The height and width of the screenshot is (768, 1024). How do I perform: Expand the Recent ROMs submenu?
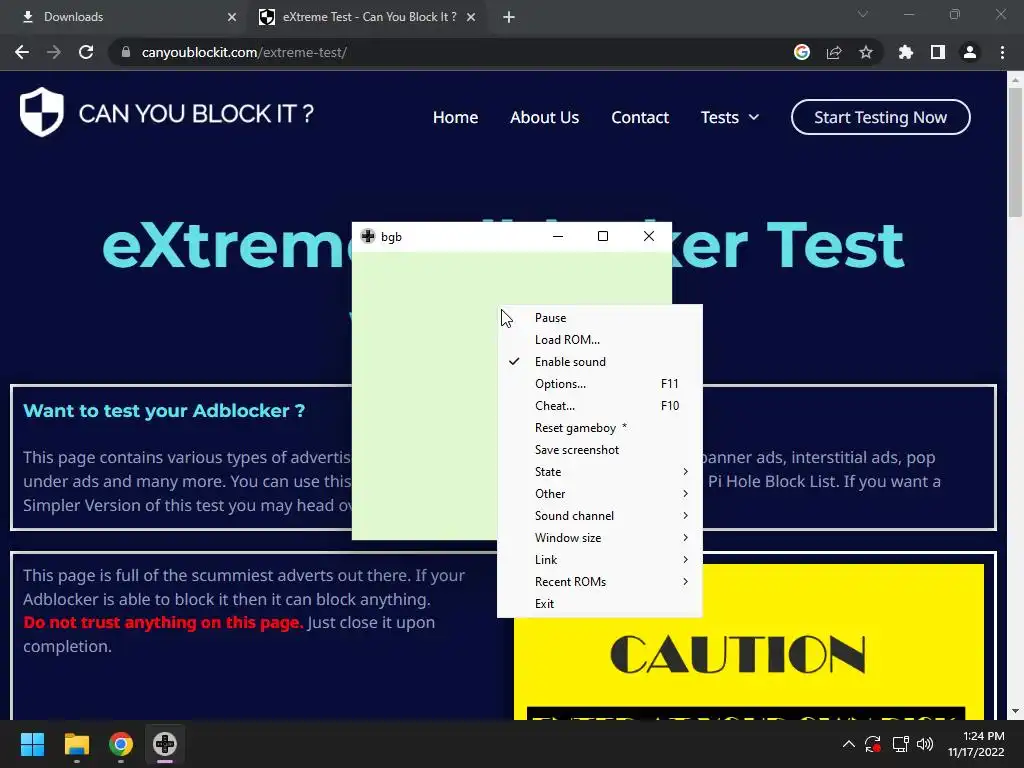600,582
